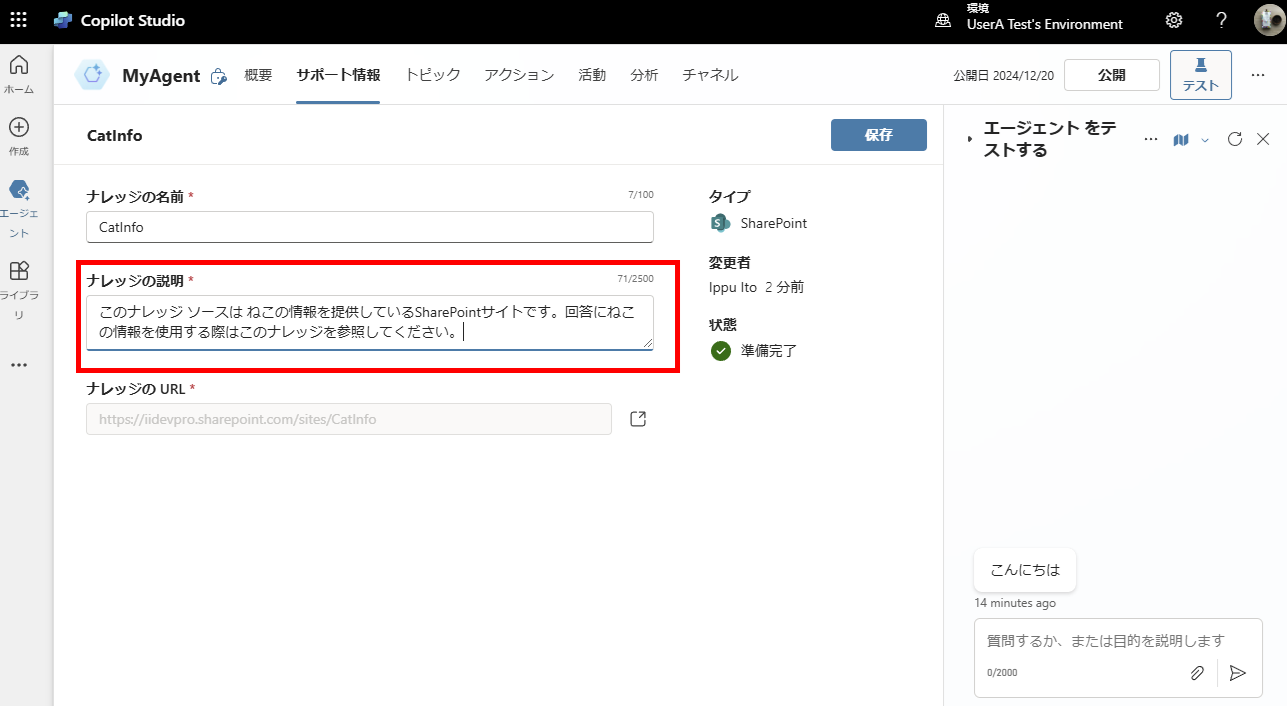Open knowledge URL in new window icon
The image size is (1287, 706).
(638, 419)
